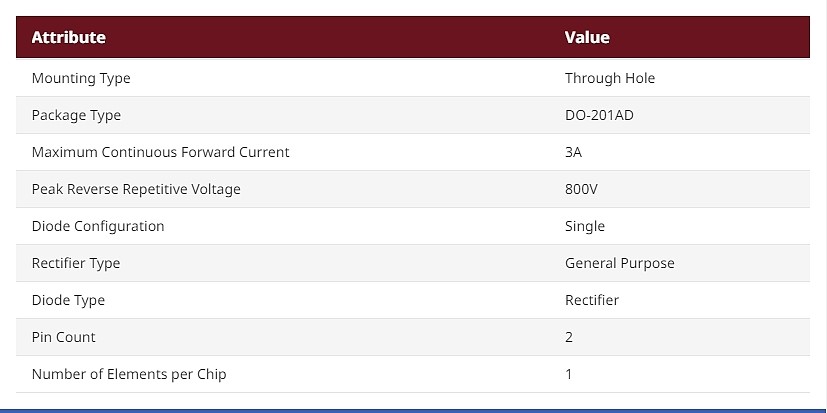Select Number of Elements per Chip label
This screenshot has height=413, width=827.
[129, 374]
